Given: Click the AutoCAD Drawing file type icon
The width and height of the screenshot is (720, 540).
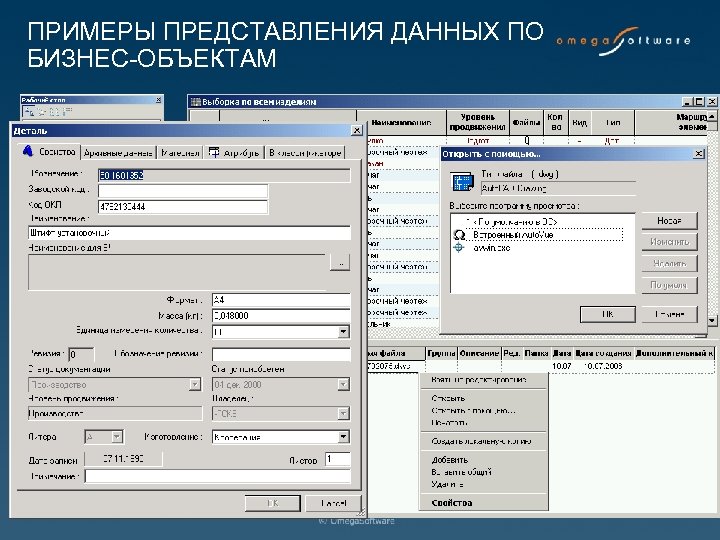Looking at the screenshot, I should click(x=462, y=181).
